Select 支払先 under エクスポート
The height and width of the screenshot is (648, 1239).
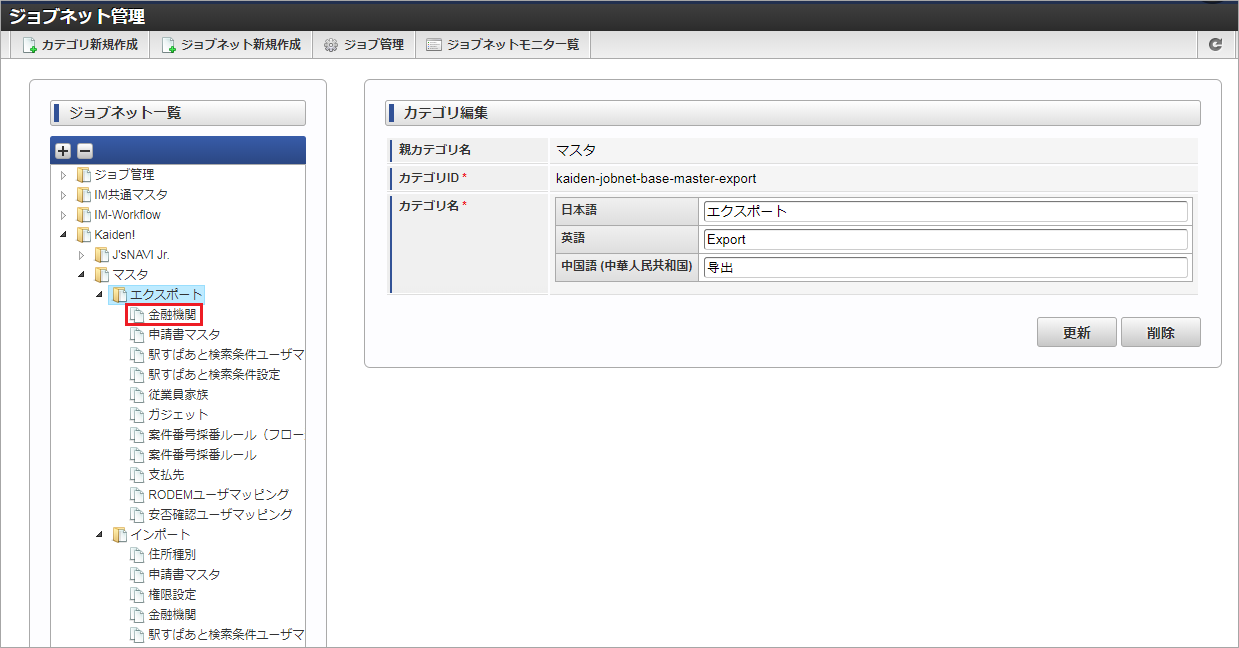tap(166, 475)
